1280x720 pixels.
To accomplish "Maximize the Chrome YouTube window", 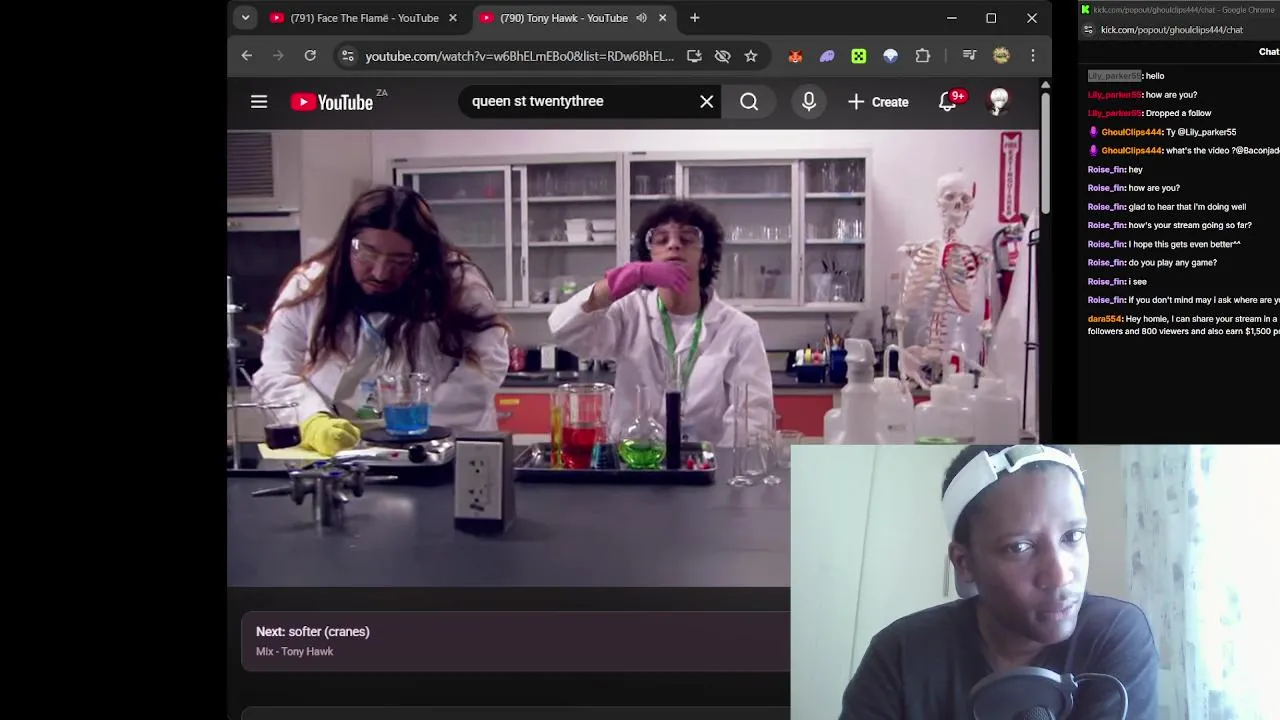I will pyautogui.click(x=991, y=18).
